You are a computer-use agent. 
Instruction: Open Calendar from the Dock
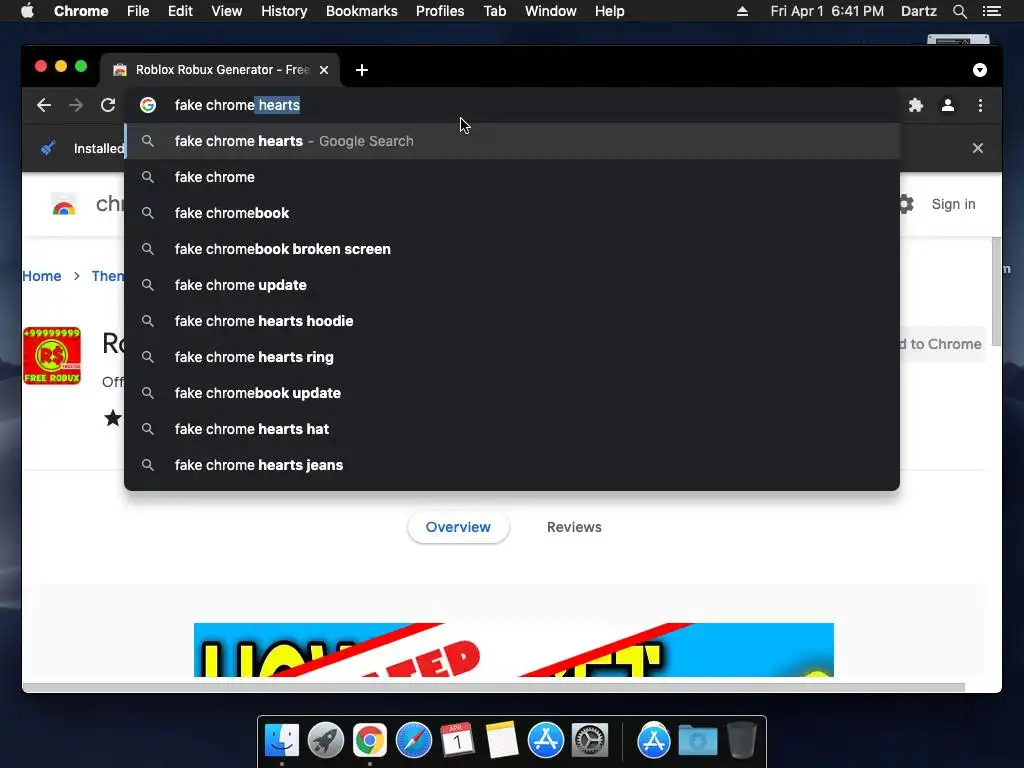pyautogui.click(x=457, y=741)
